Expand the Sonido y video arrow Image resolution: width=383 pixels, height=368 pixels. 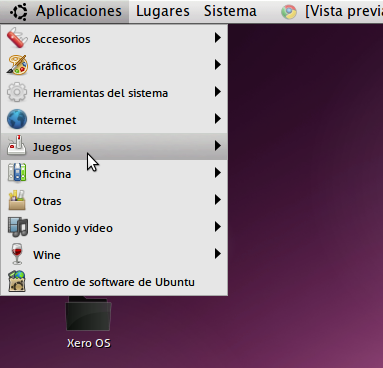coord(218,227)
